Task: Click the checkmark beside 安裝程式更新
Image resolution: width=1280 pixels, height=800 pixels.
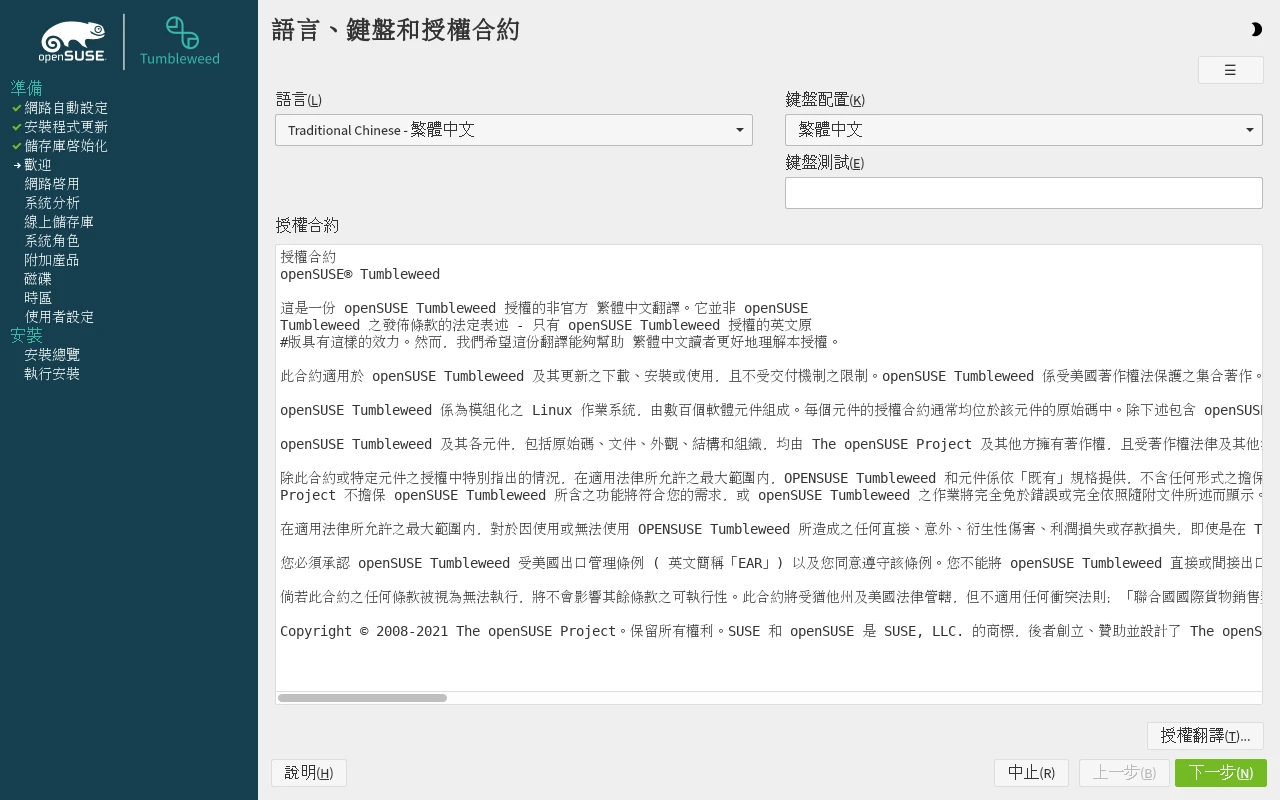Action: click(x=17, y=127)
